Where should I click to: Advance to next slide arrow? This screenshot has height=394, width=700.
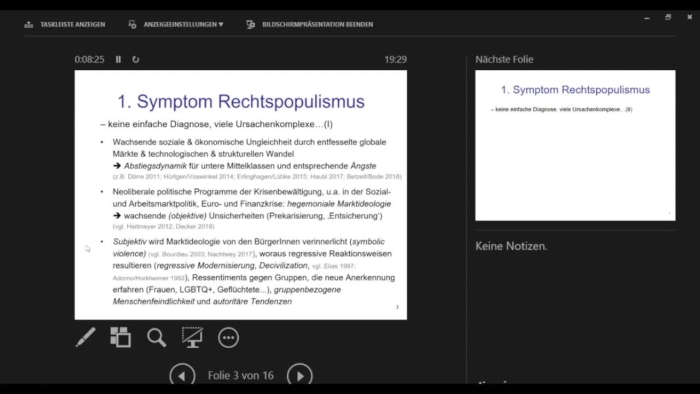point(300,375)
